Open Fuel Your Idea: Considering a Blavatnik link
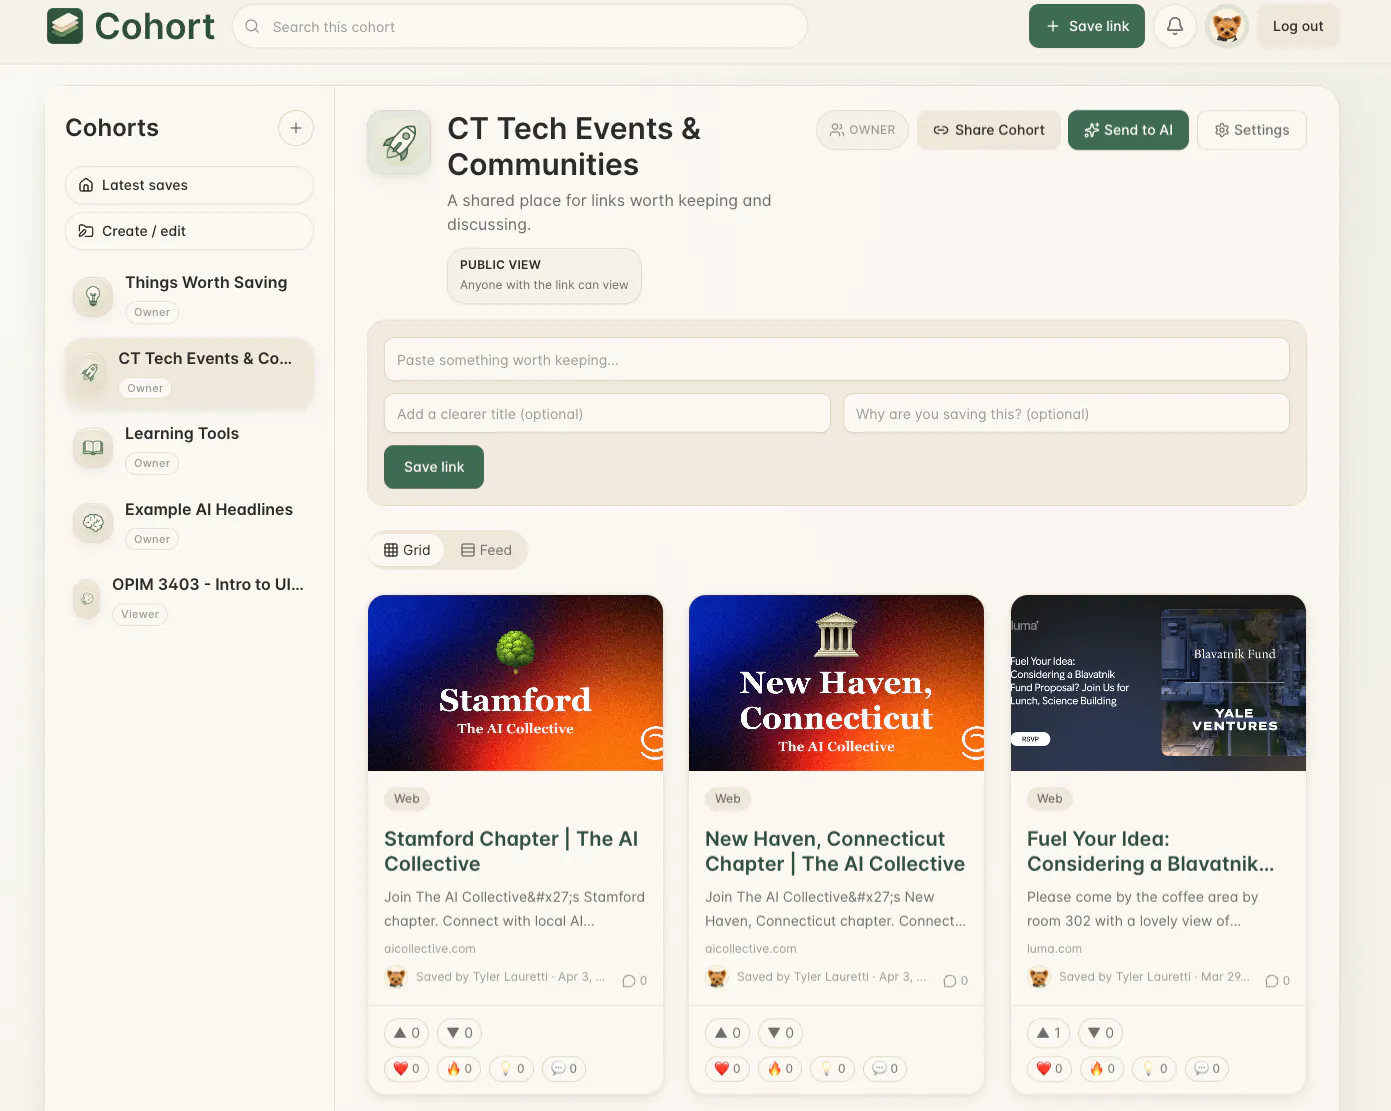 click(x=1150, y=851)
